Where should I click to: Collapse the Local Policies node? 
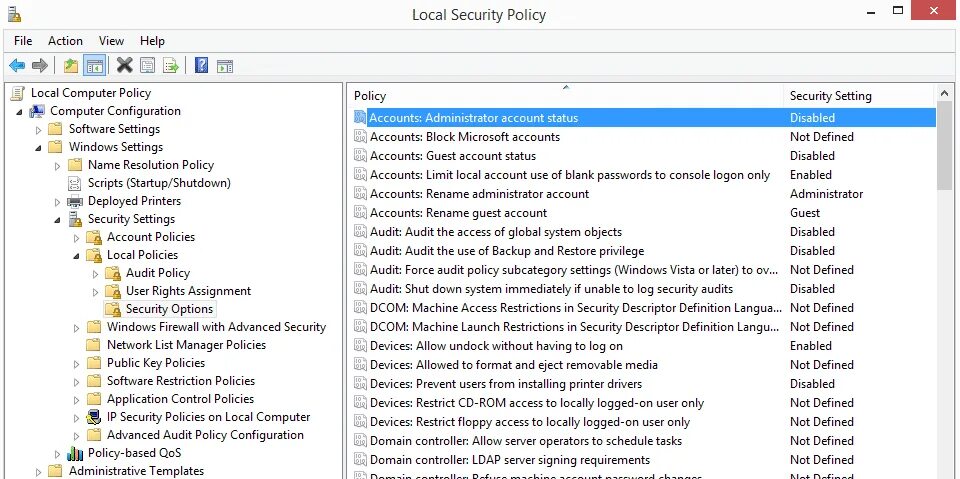(x=77, y=256)
